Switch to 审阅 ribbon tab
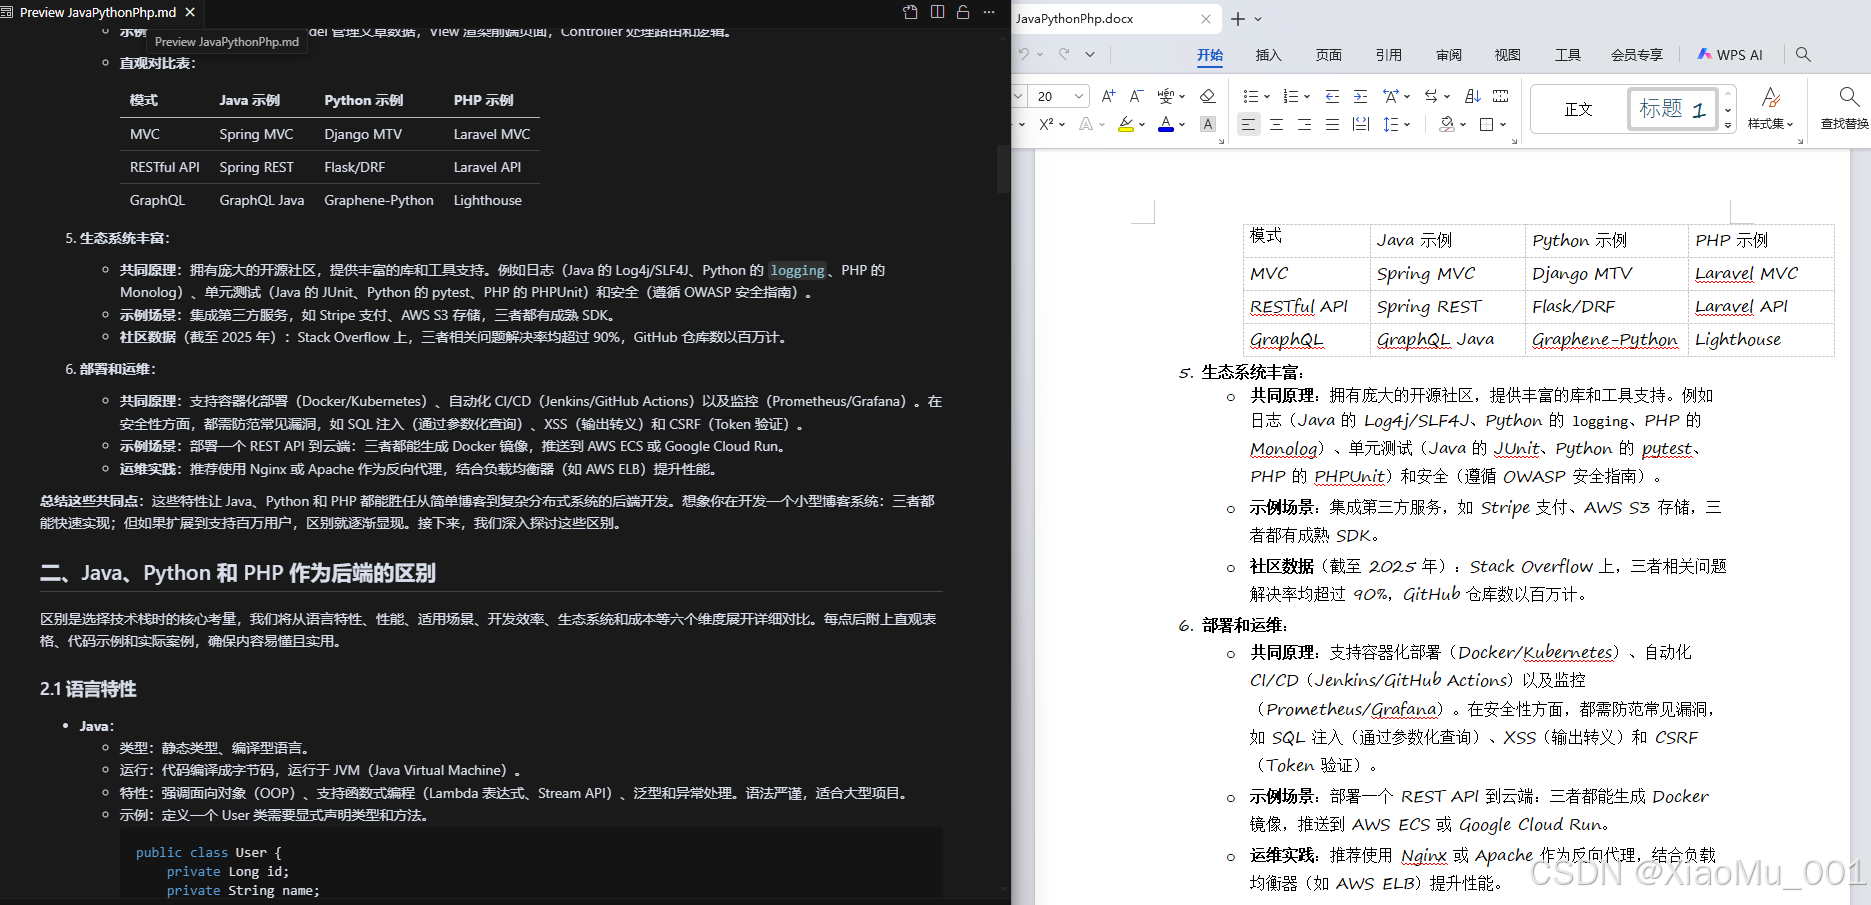The height and width of the screenshot is (905, 1871). click(1449, 55)
